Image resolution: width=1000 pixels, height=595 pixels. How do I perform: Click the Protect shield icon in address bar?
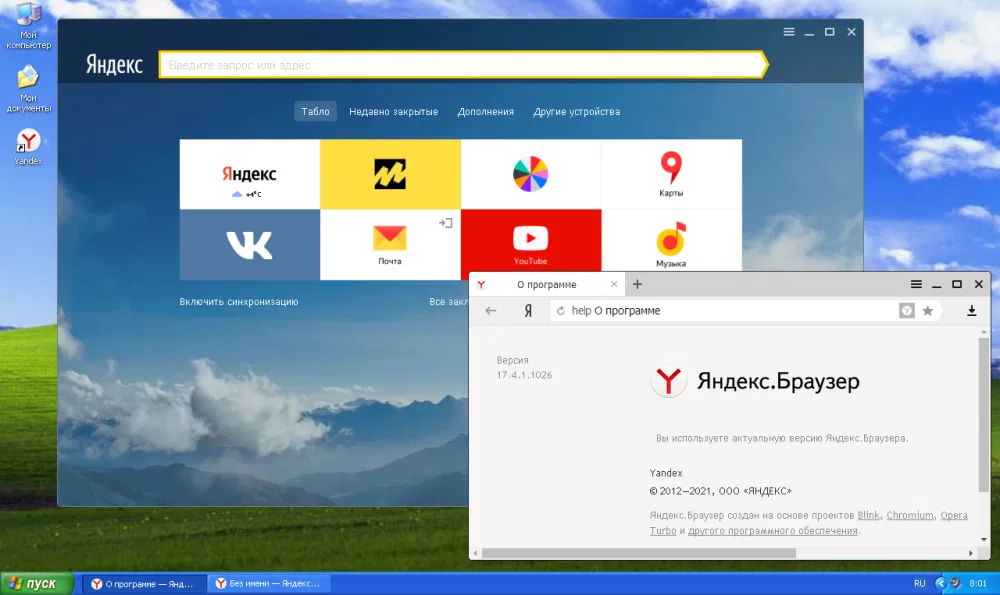pyautogui.click(x=906, y=311)
